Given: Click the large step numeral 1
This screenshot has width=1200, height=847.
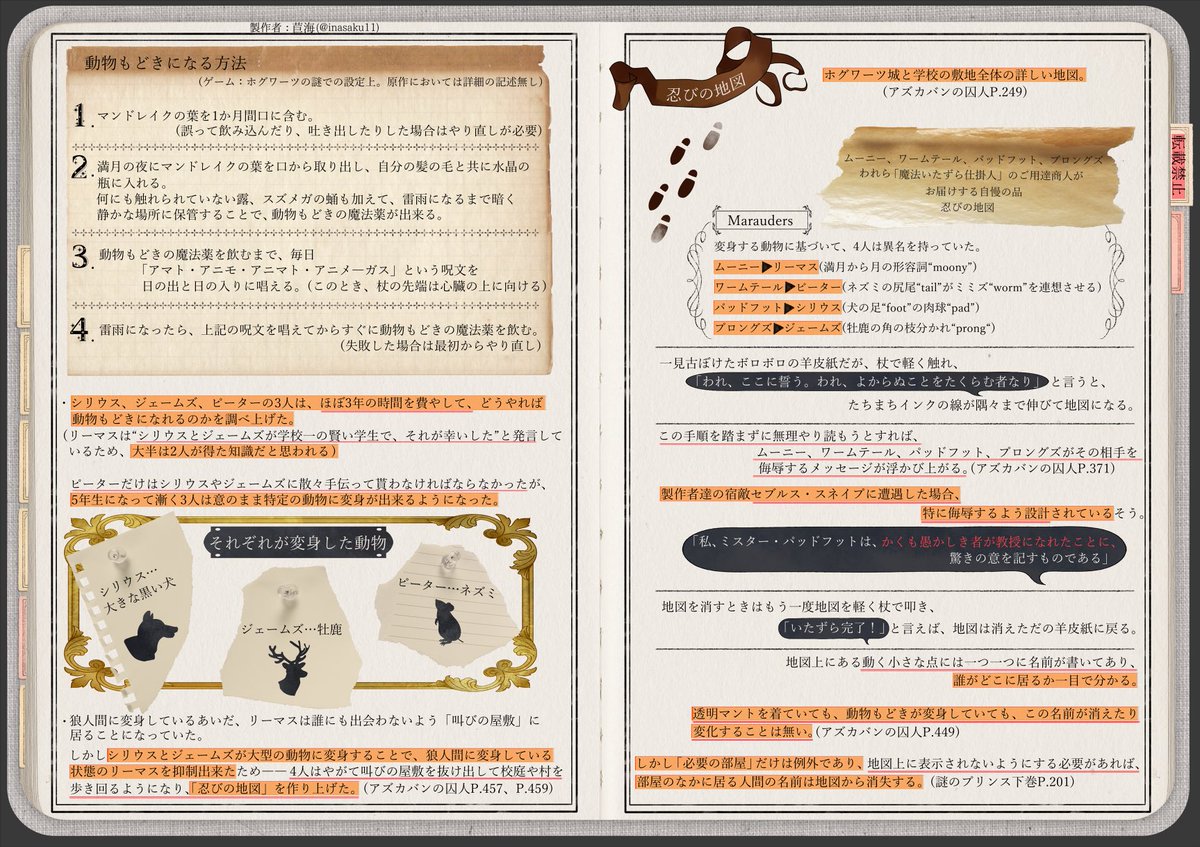Looking at the screenshot, I should point(79,117).
